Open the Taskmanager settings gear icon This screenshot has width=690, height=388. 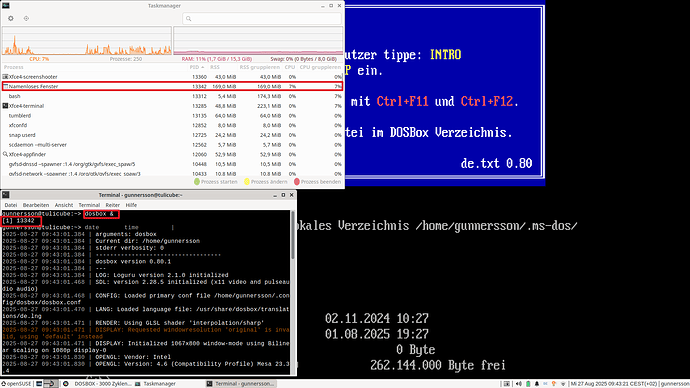click(11, 18)
